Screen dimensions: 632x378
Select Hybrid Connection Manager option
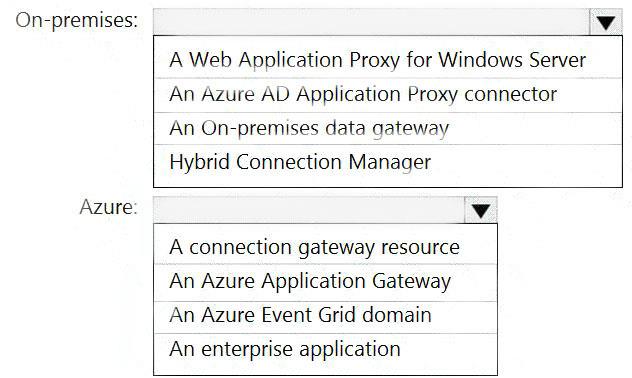[x=388, y=162]
